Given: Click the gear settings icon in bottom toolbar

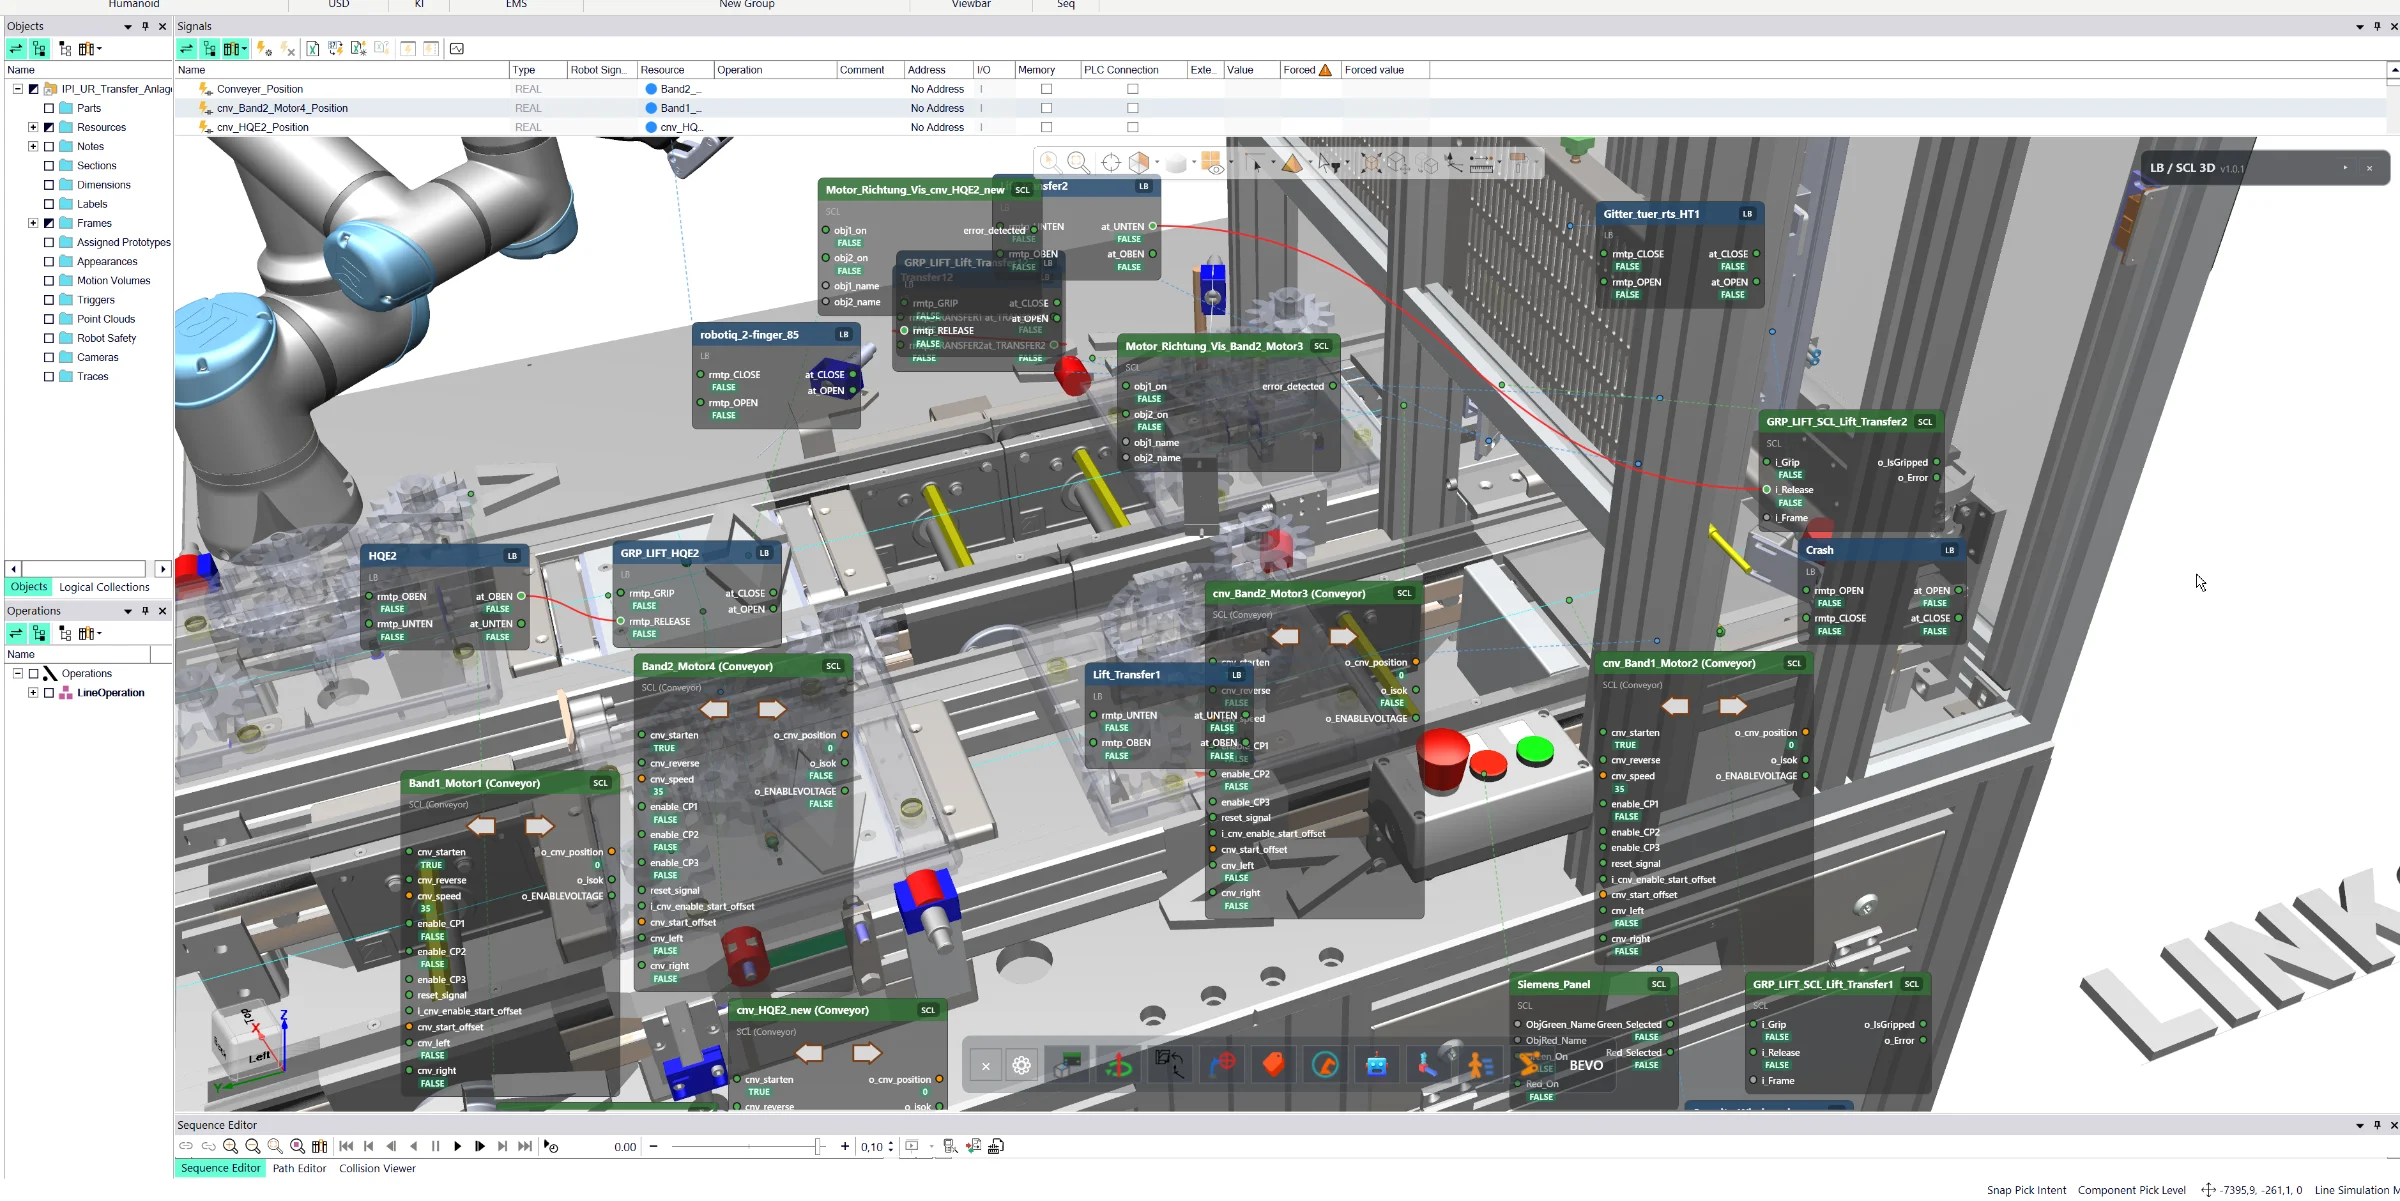Looking at the screenshot, I should [1021, 1066].
